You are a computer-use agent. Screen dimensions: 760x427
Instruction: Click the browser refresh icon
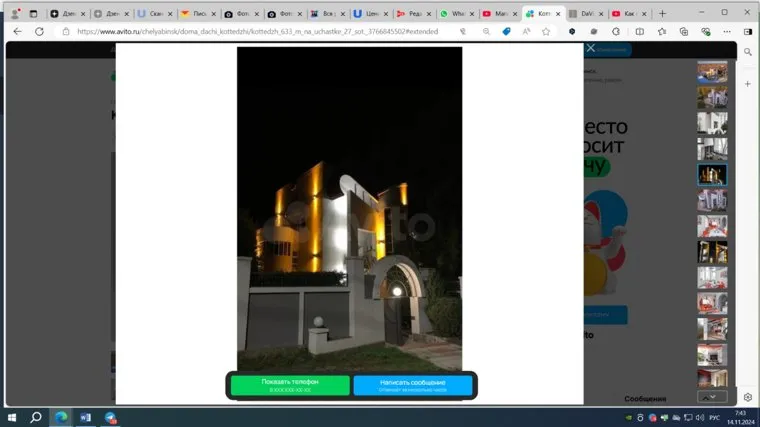(x=40, y=31)
